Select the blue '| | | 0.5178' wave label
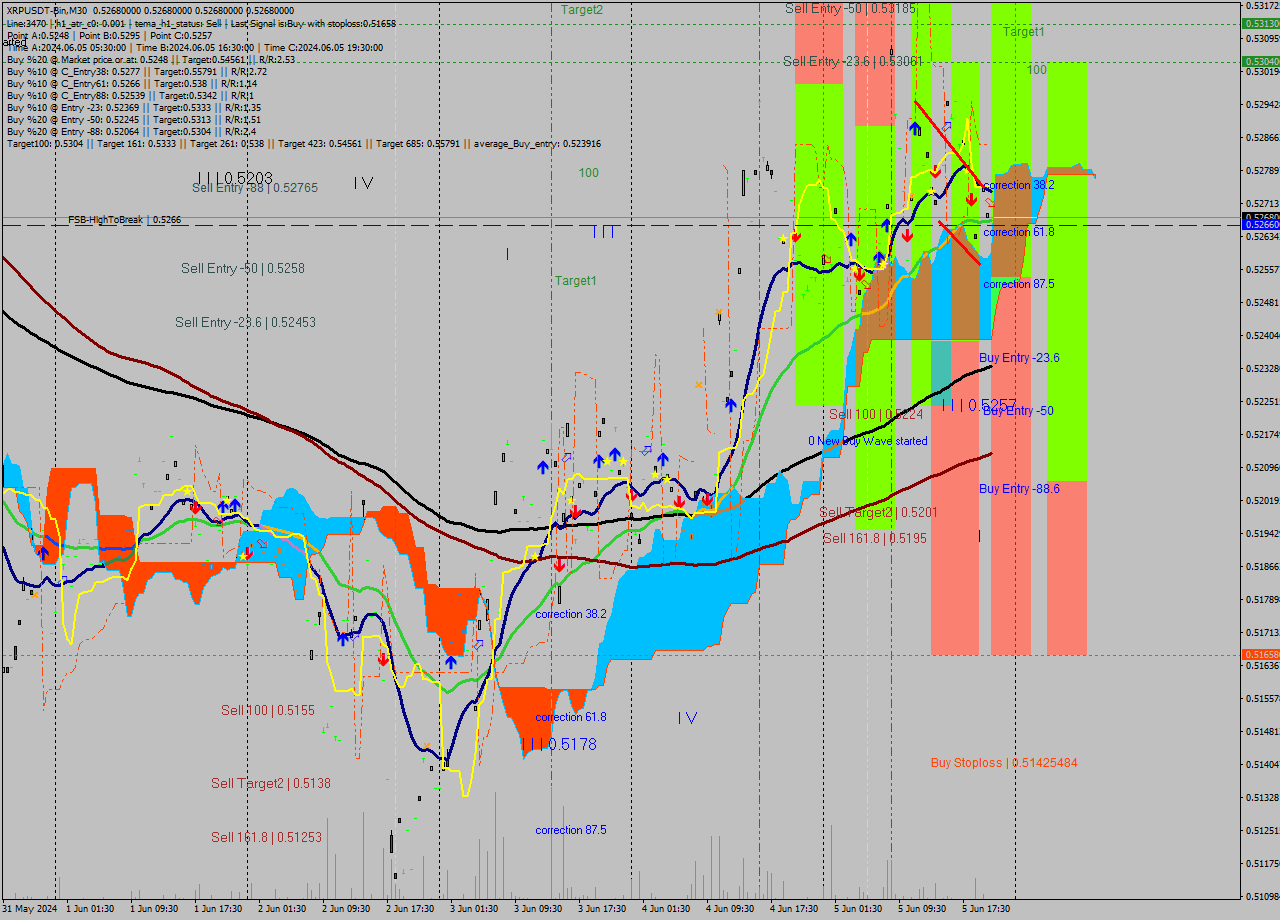Screen dimensions: 1280x920 click(559, 744)
